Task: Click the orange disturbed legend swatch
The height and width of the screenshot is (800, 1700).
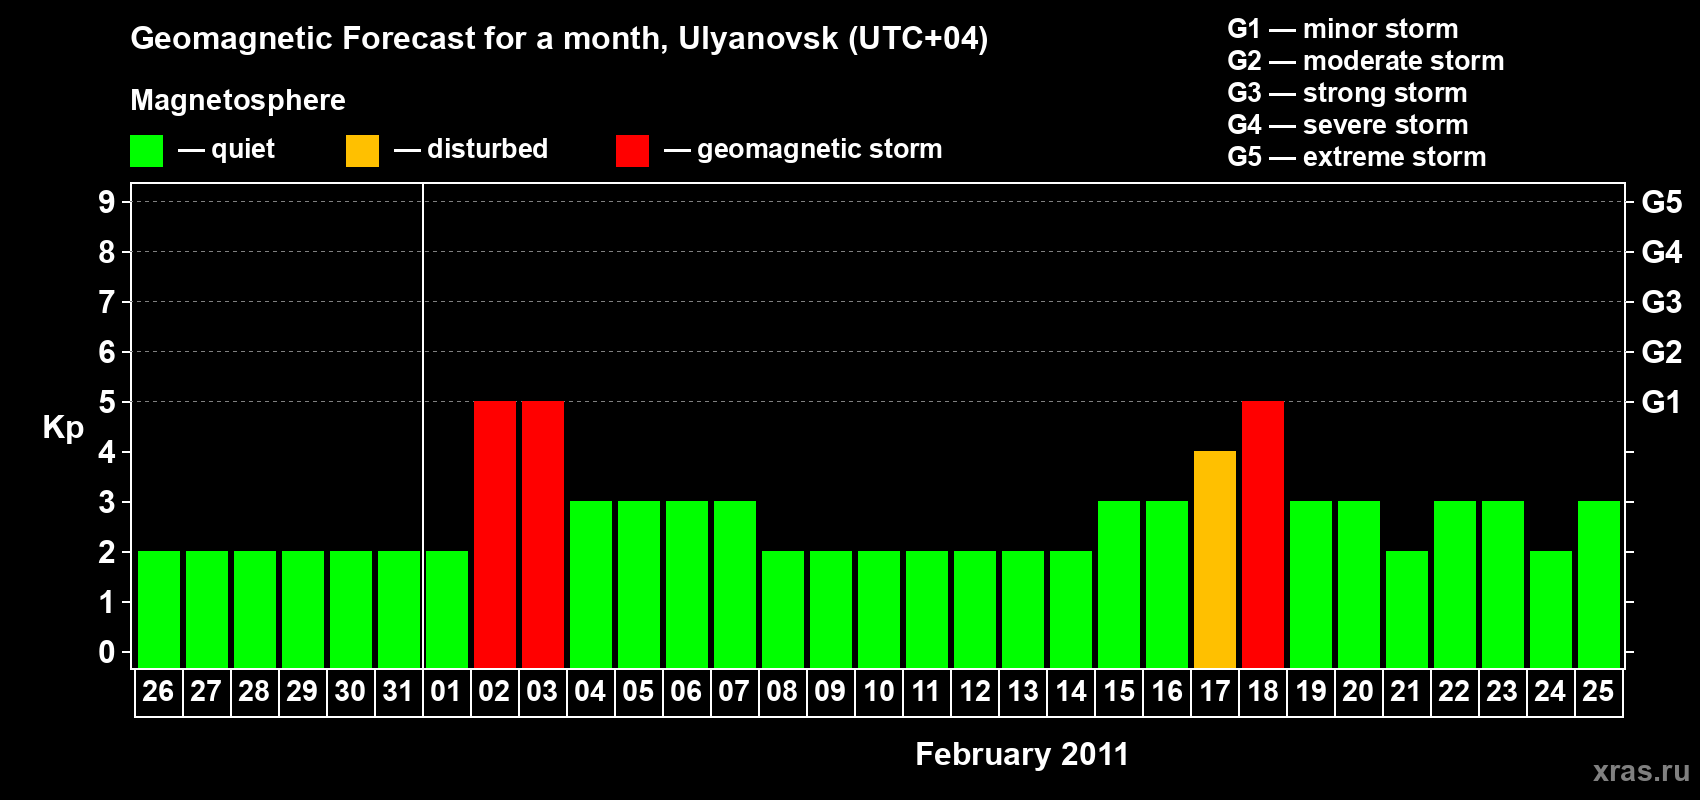Action: [362, 151]
